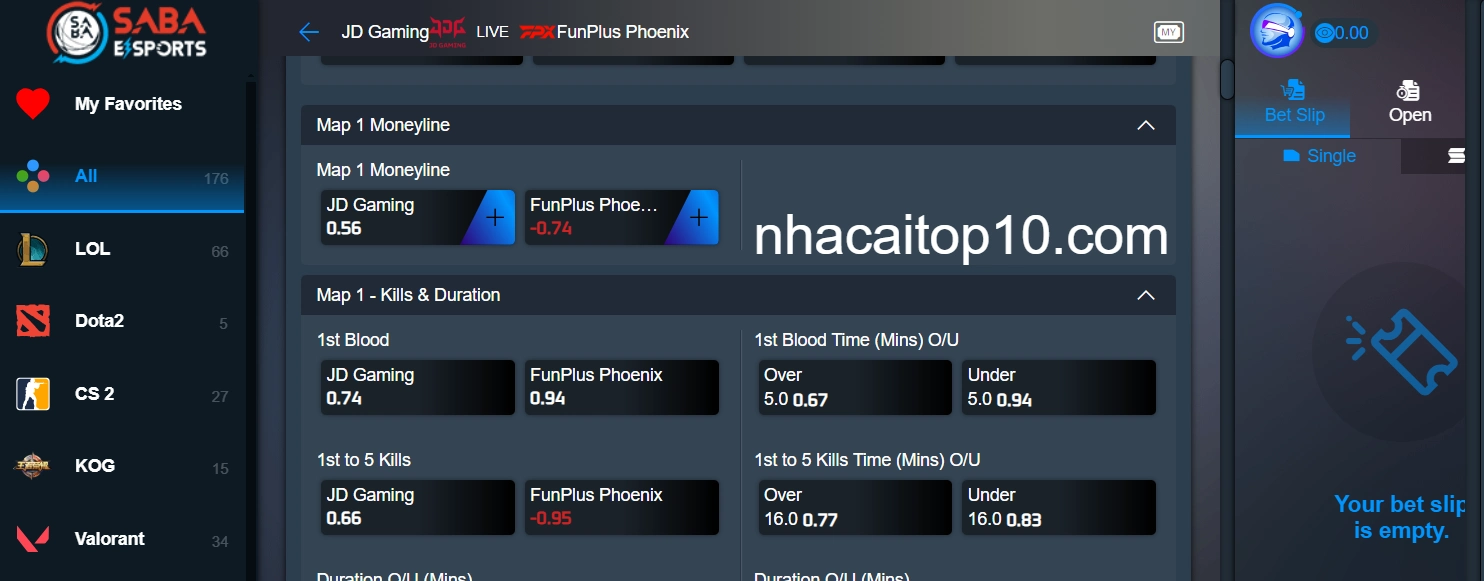The height and width of the screenshot is (581, 1484).
Task: Click the 1st to 5 Kills Time heading
Action: tap(867, 460)
